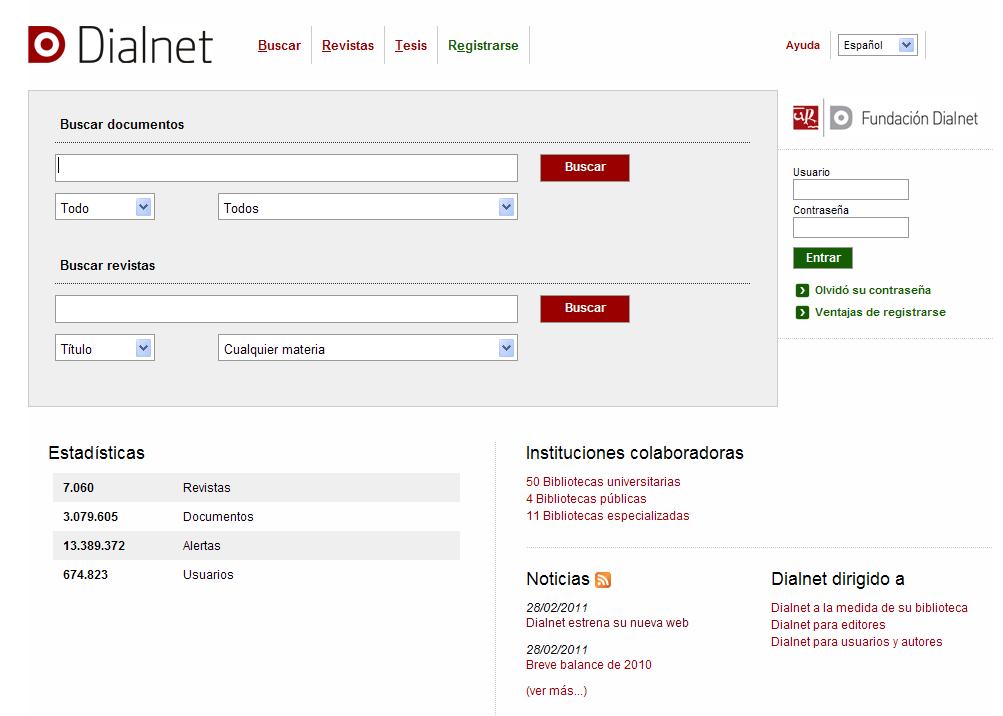This screenshot has width=1003, height=716.
Task: Open the Revistas menu item
Action: point(347,45)
